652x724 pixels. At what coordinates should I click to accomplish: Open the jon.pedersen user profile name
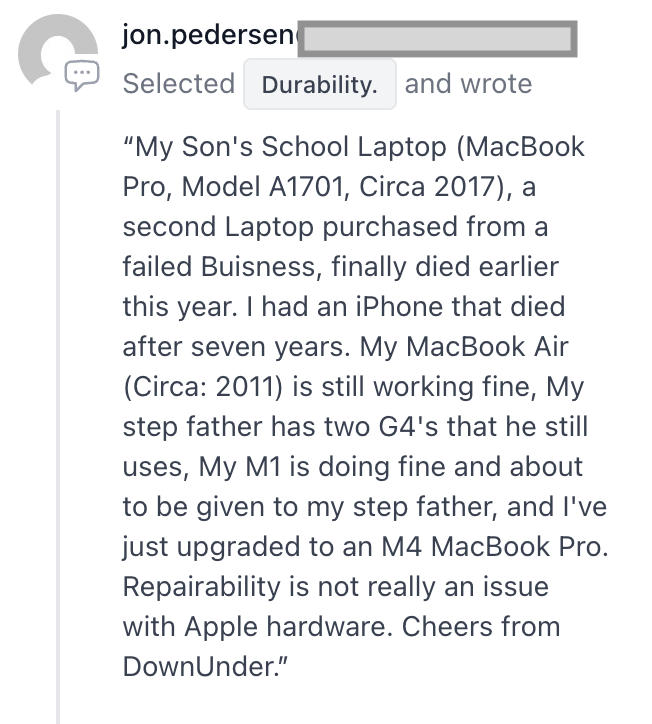point(210,35)
